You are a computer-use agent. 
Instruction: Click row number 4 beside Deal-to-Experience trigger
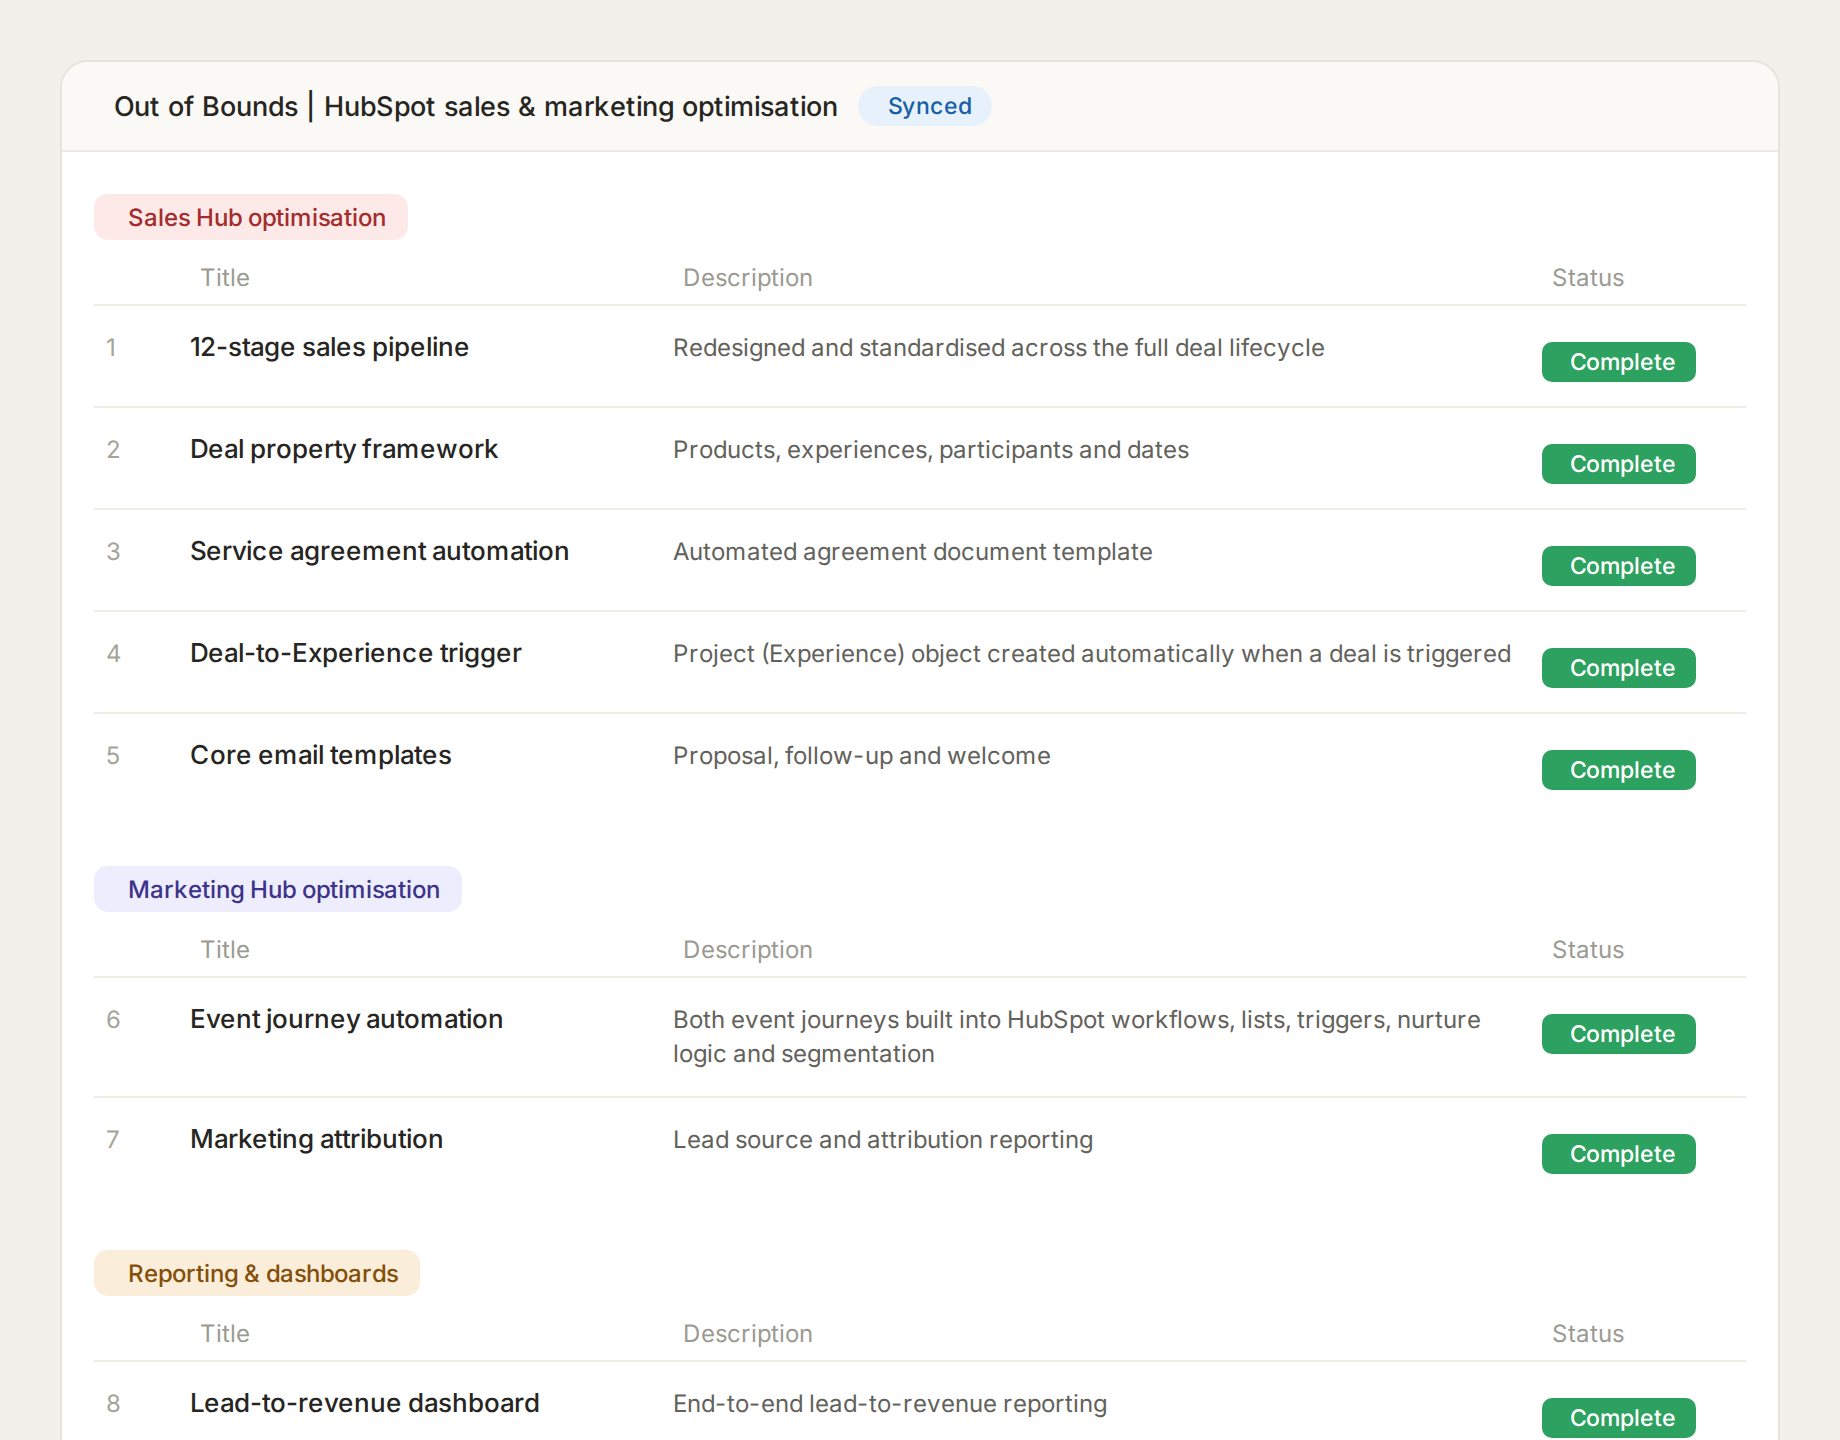pyautogui.click(x=113, y=654)
